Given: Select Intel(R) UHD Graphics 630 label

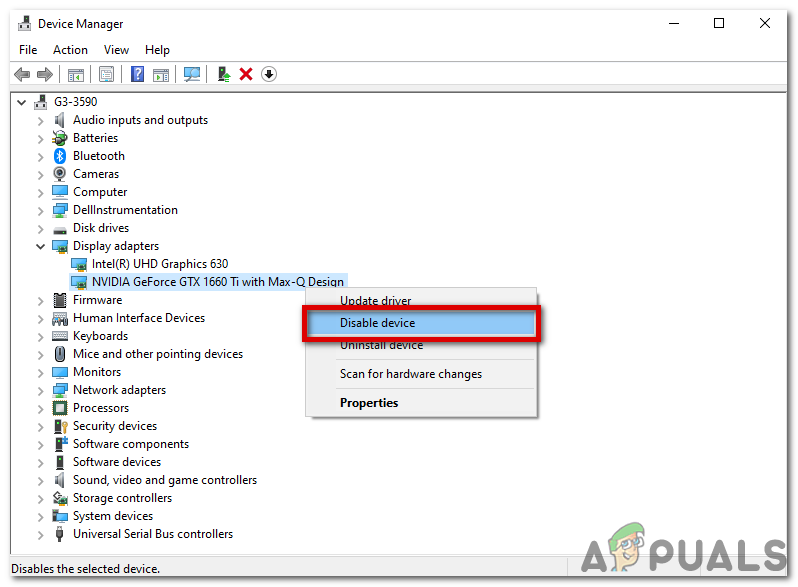Looking at the screenshot, I should tap(160, 264).
